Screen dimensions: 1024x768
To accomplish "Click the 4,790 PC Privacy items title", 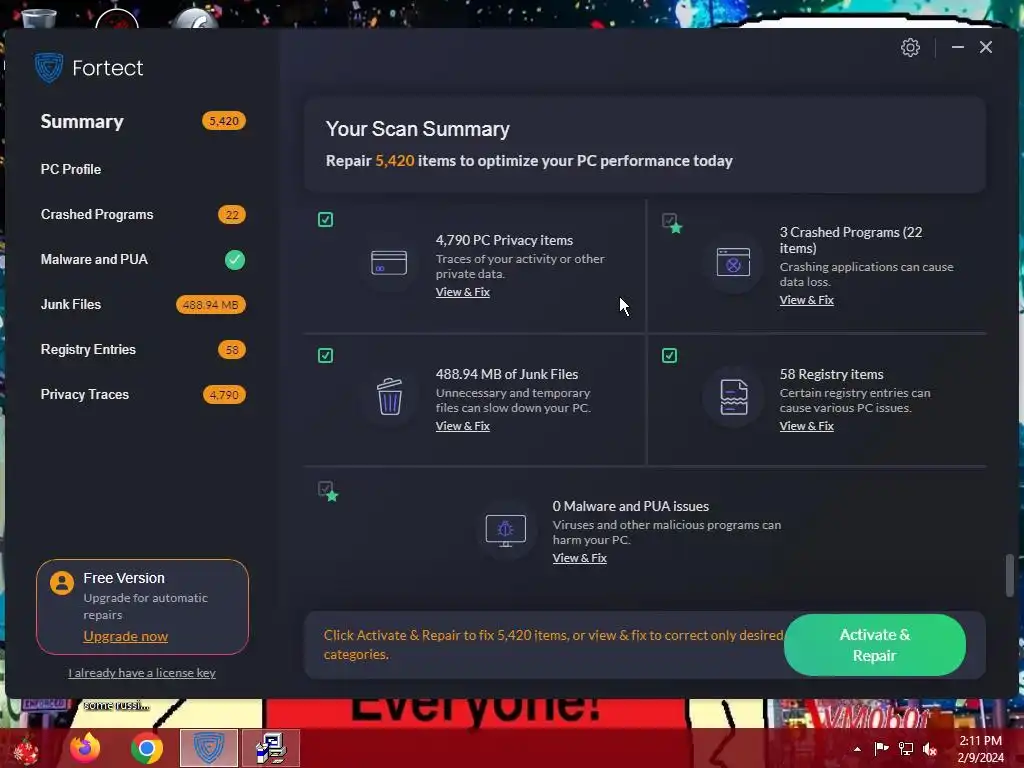I will click(504, 240).
